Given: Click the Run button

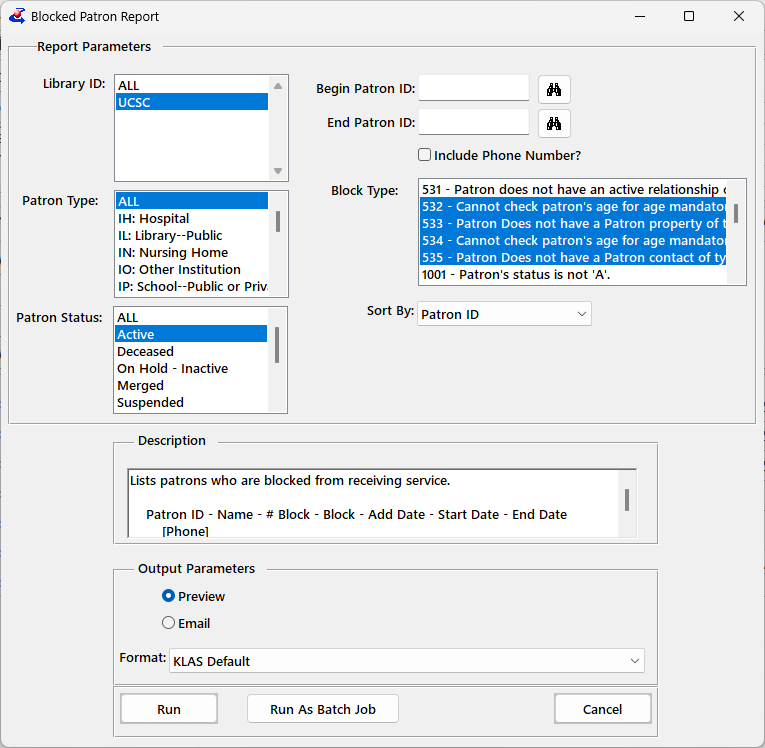Looking at the screenshot, I should [169, 709].
